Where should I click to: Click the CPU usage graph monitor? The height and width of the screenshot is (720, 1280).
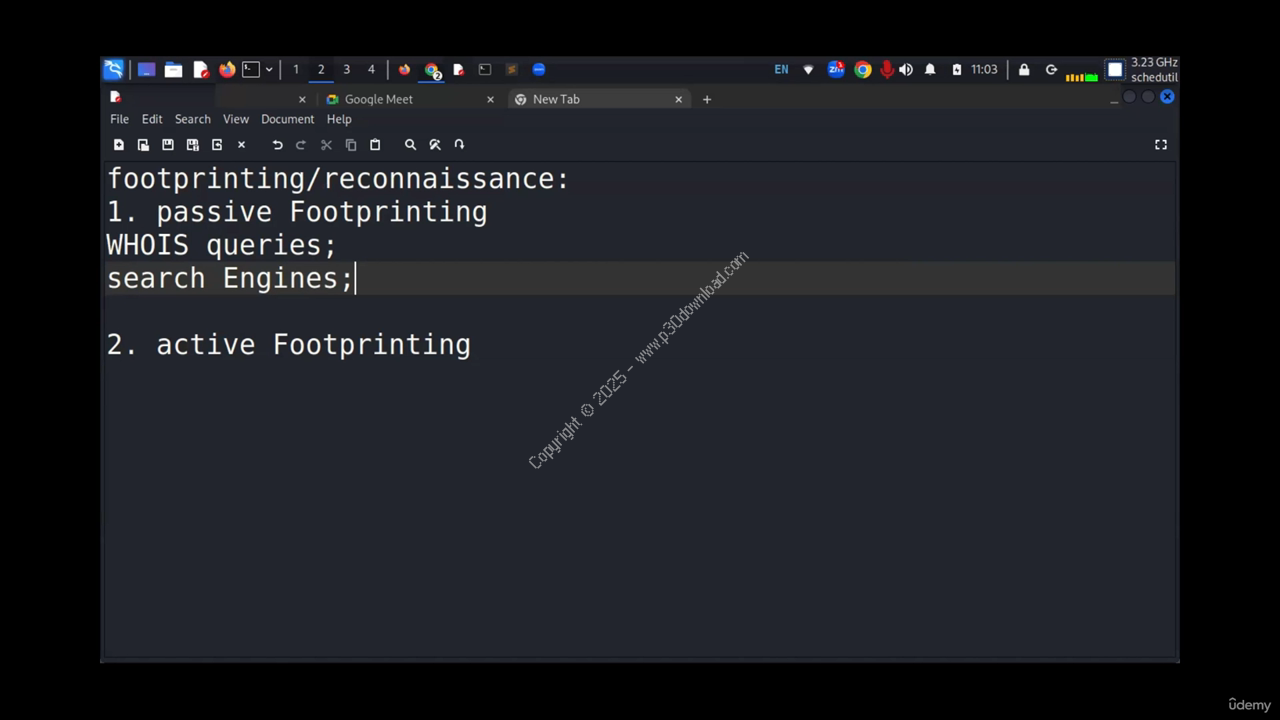(x=1081, y=74)
